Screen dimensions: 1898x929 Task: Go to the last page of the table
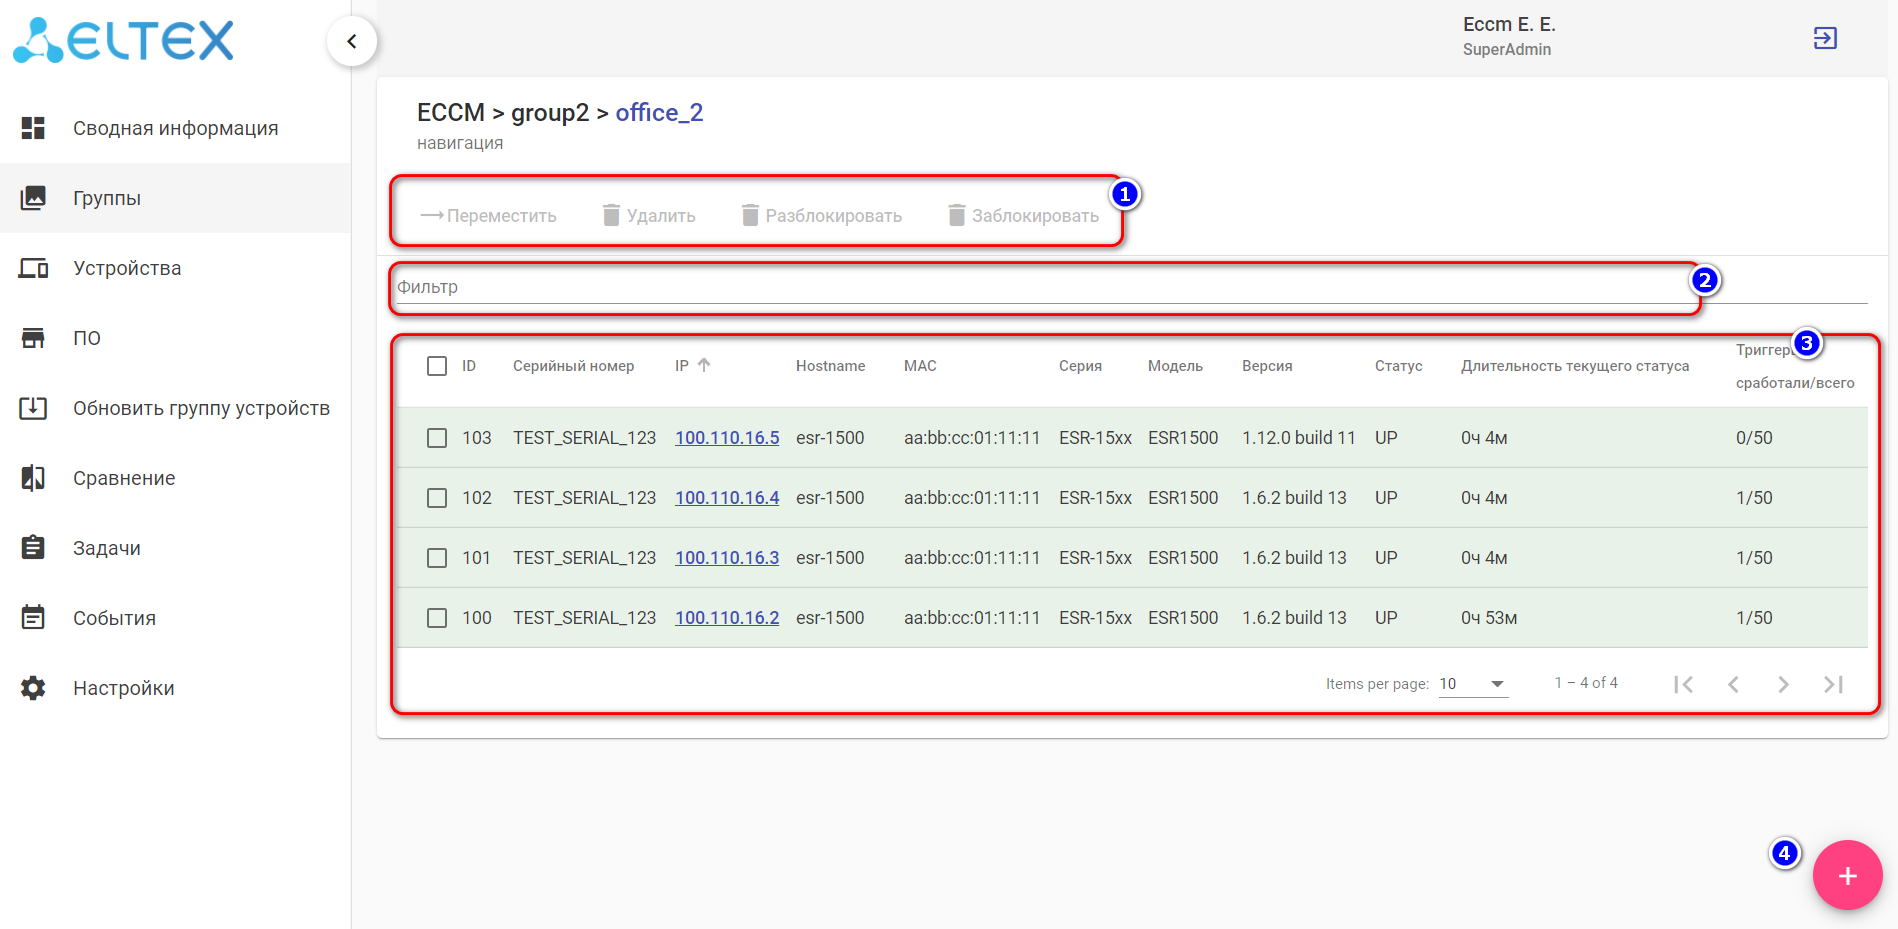click(1833, 684)
